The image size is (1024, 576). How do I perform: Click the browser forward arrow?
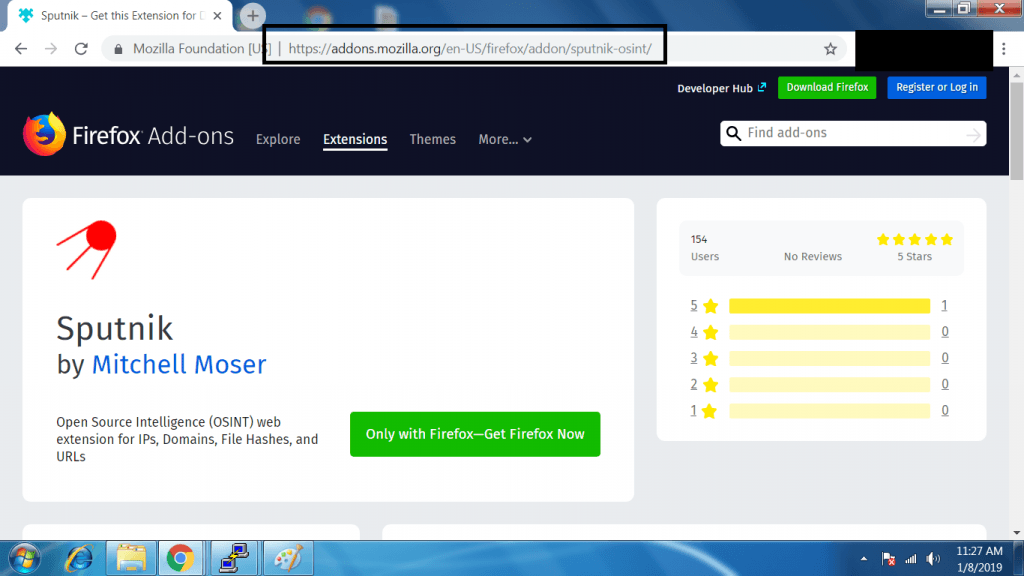tap(51, 49)
